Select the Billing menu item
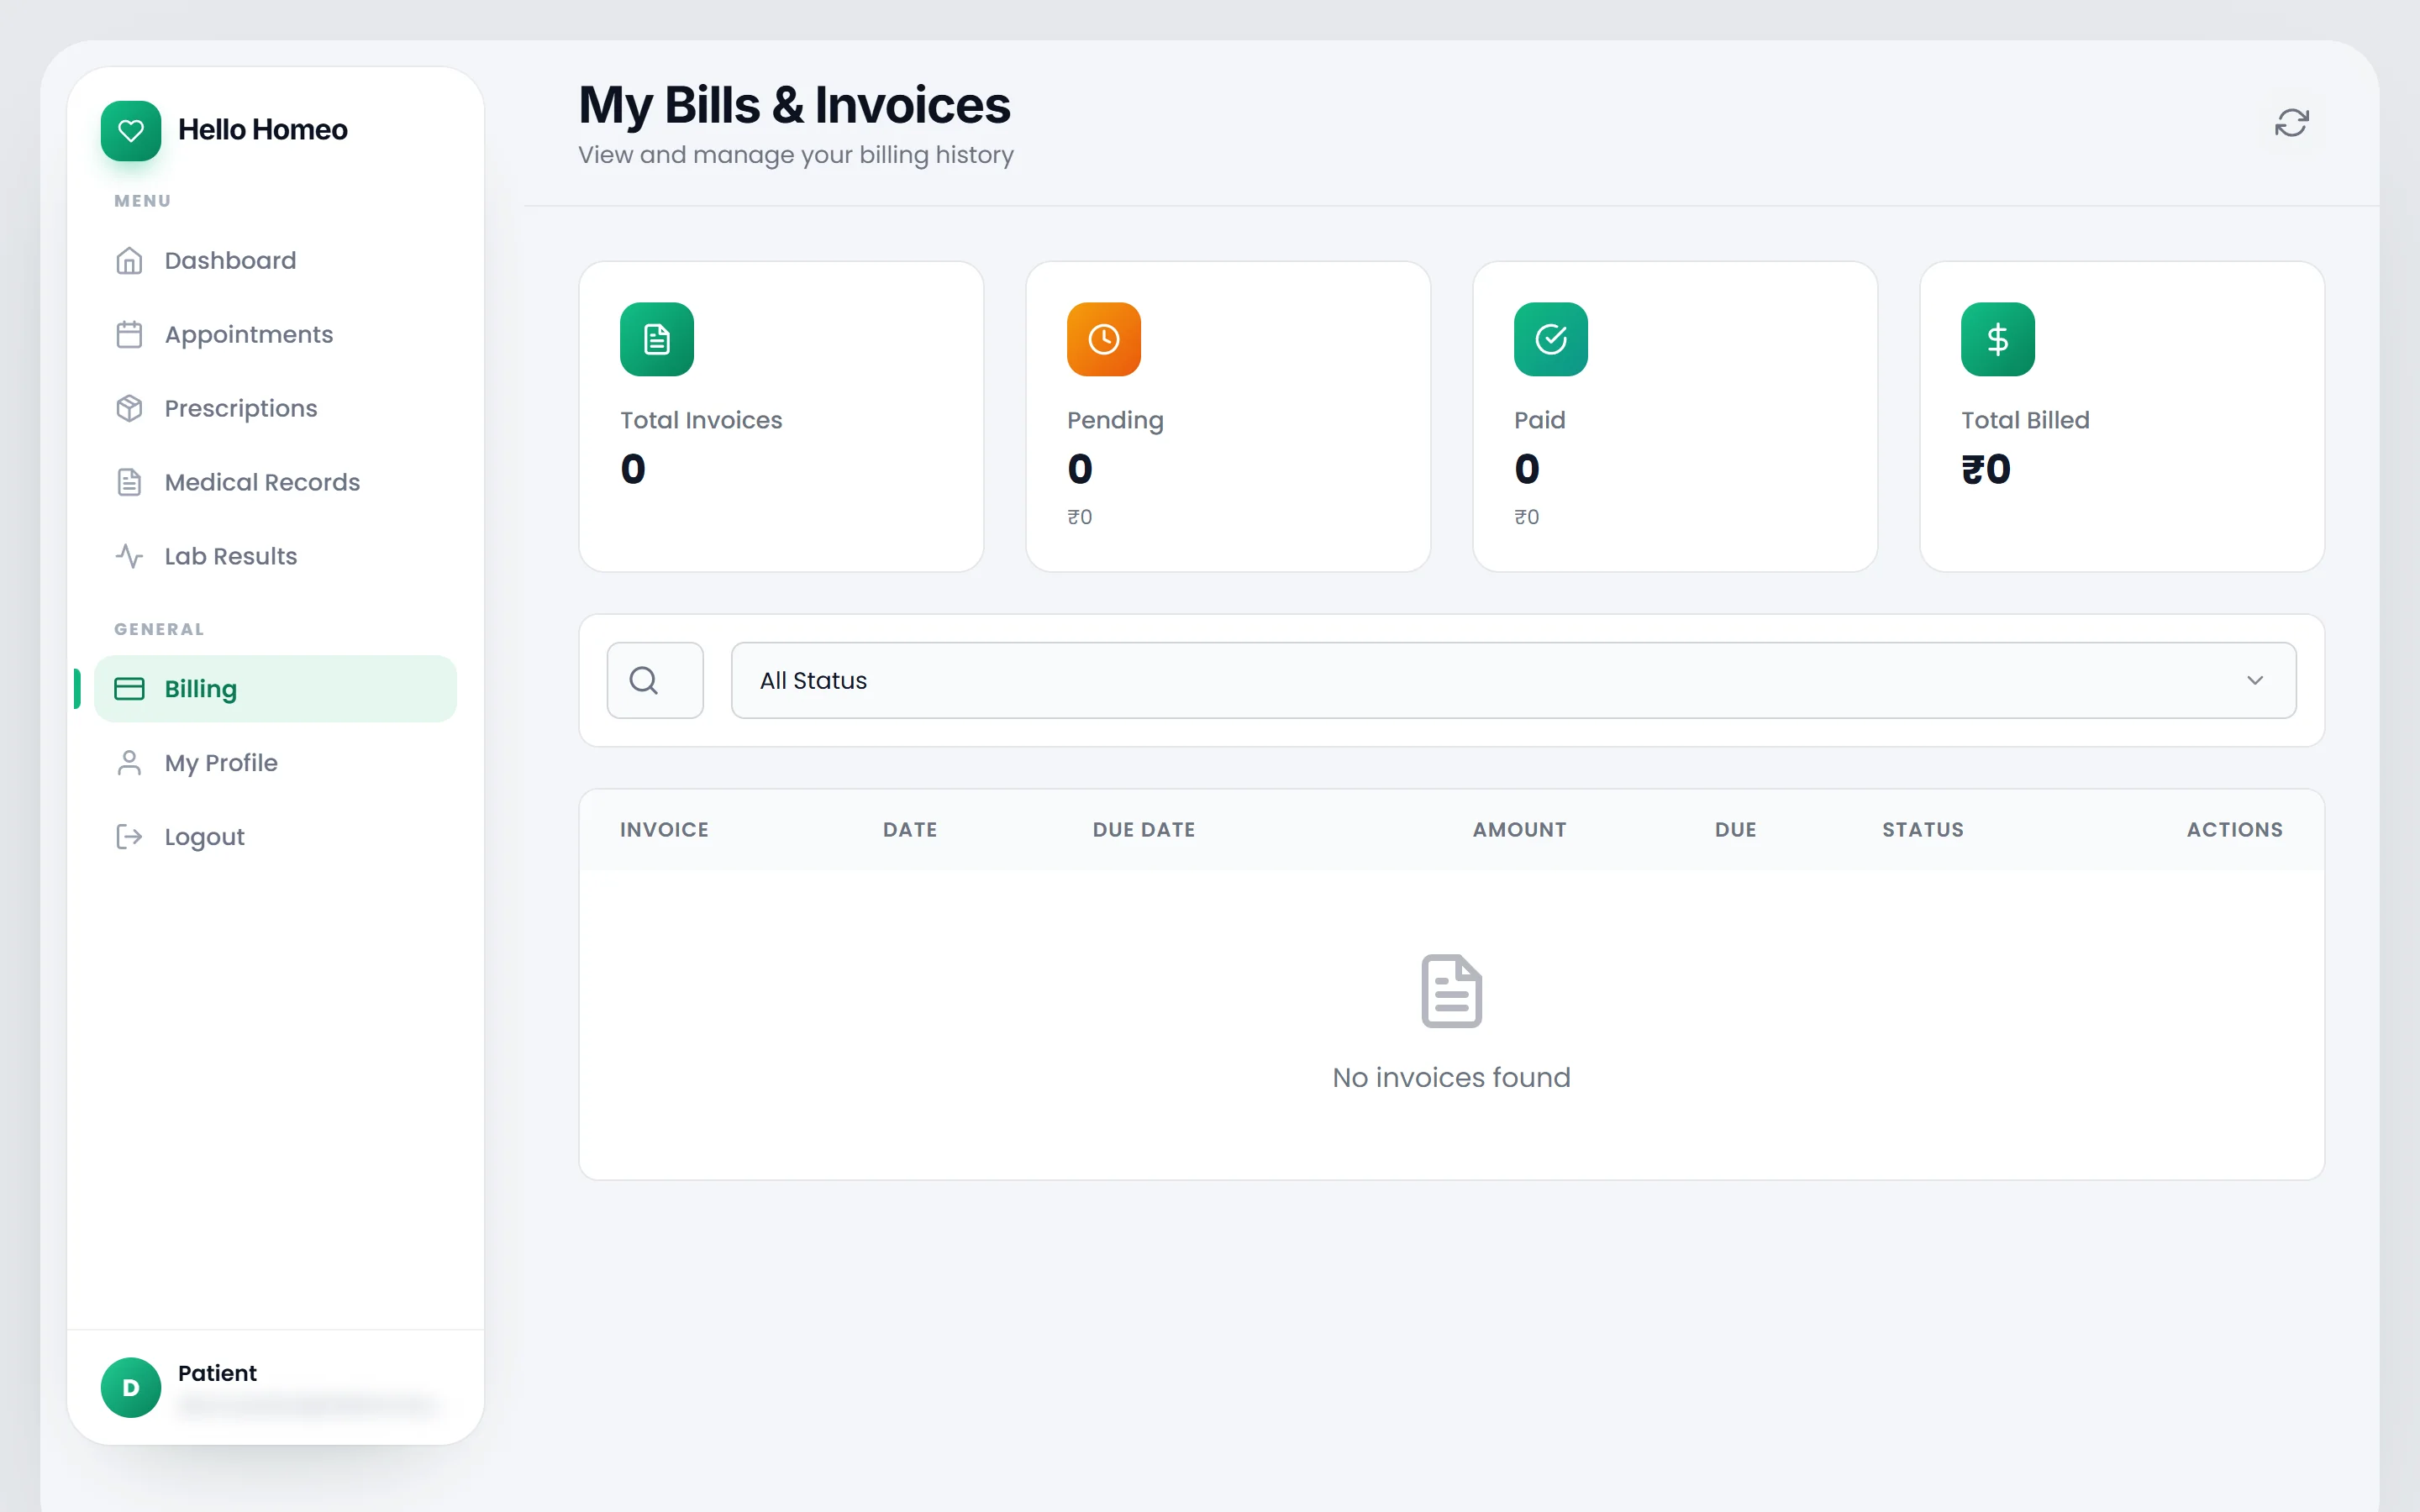Viewport: 2420px width, 1512px height. pos(275,689)
